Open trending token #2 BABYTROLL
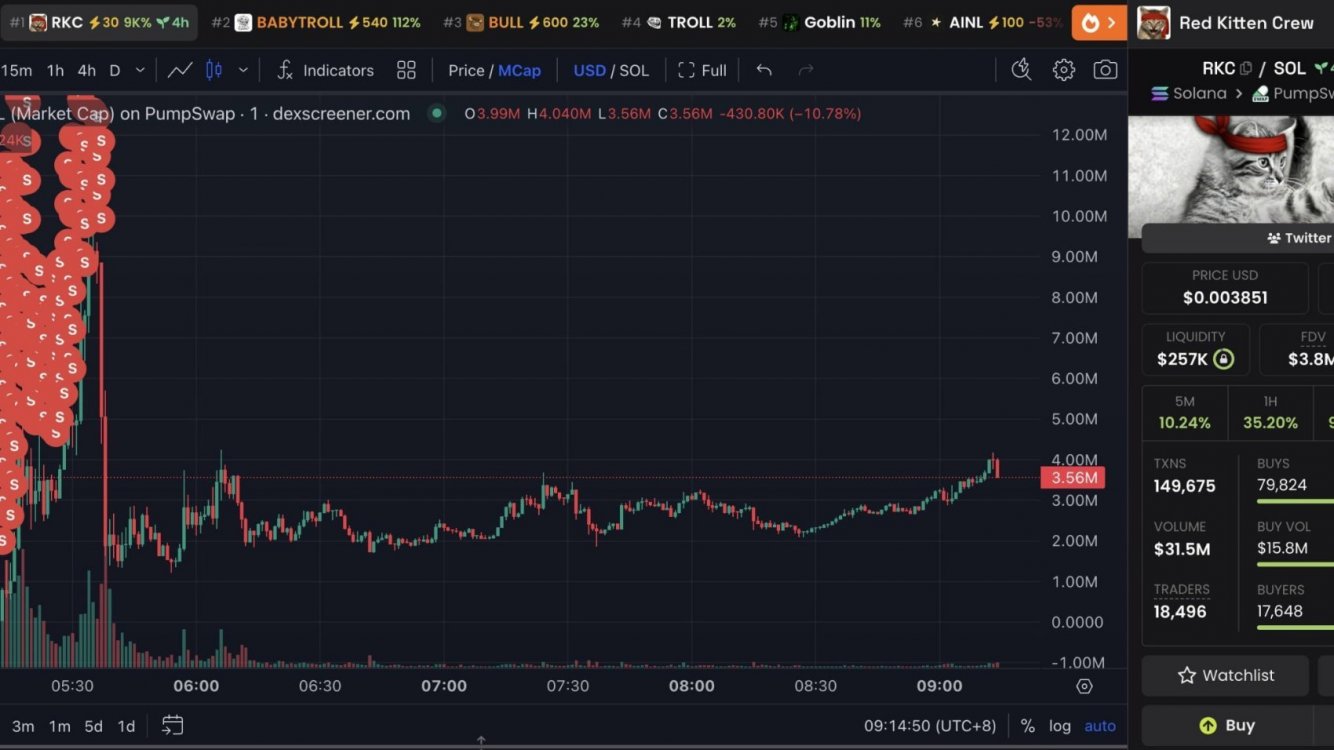 316,22
